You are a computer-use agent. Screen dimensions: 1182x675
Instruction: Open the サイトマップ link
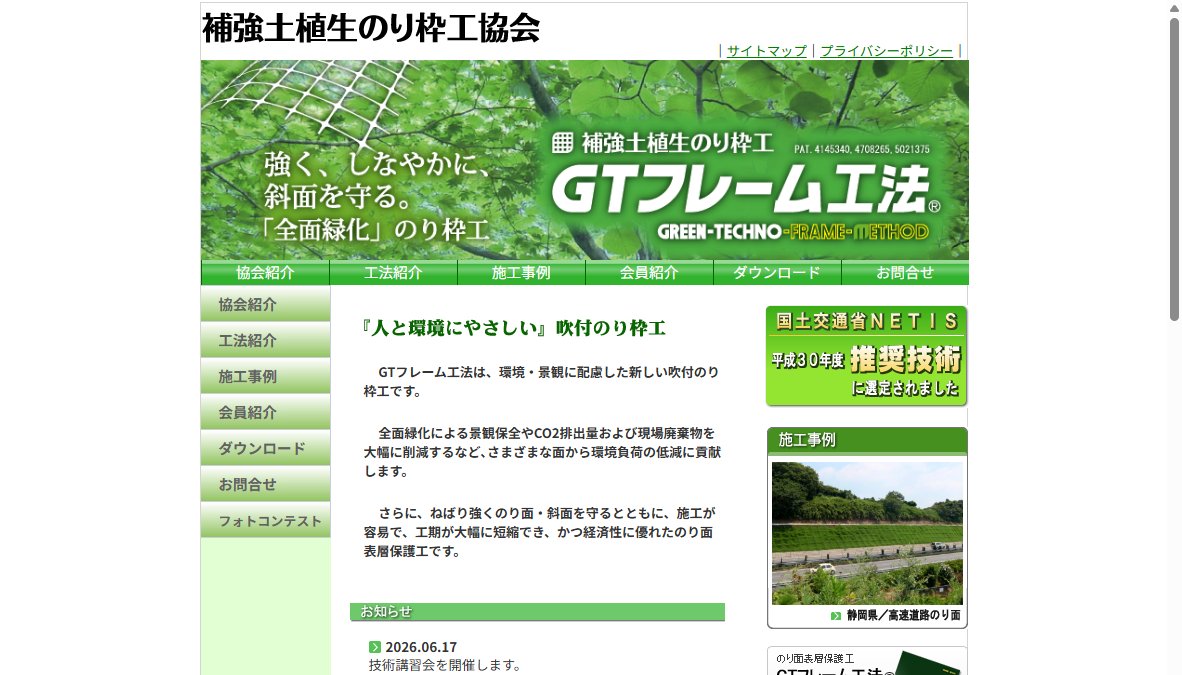[x=766, y=51]
